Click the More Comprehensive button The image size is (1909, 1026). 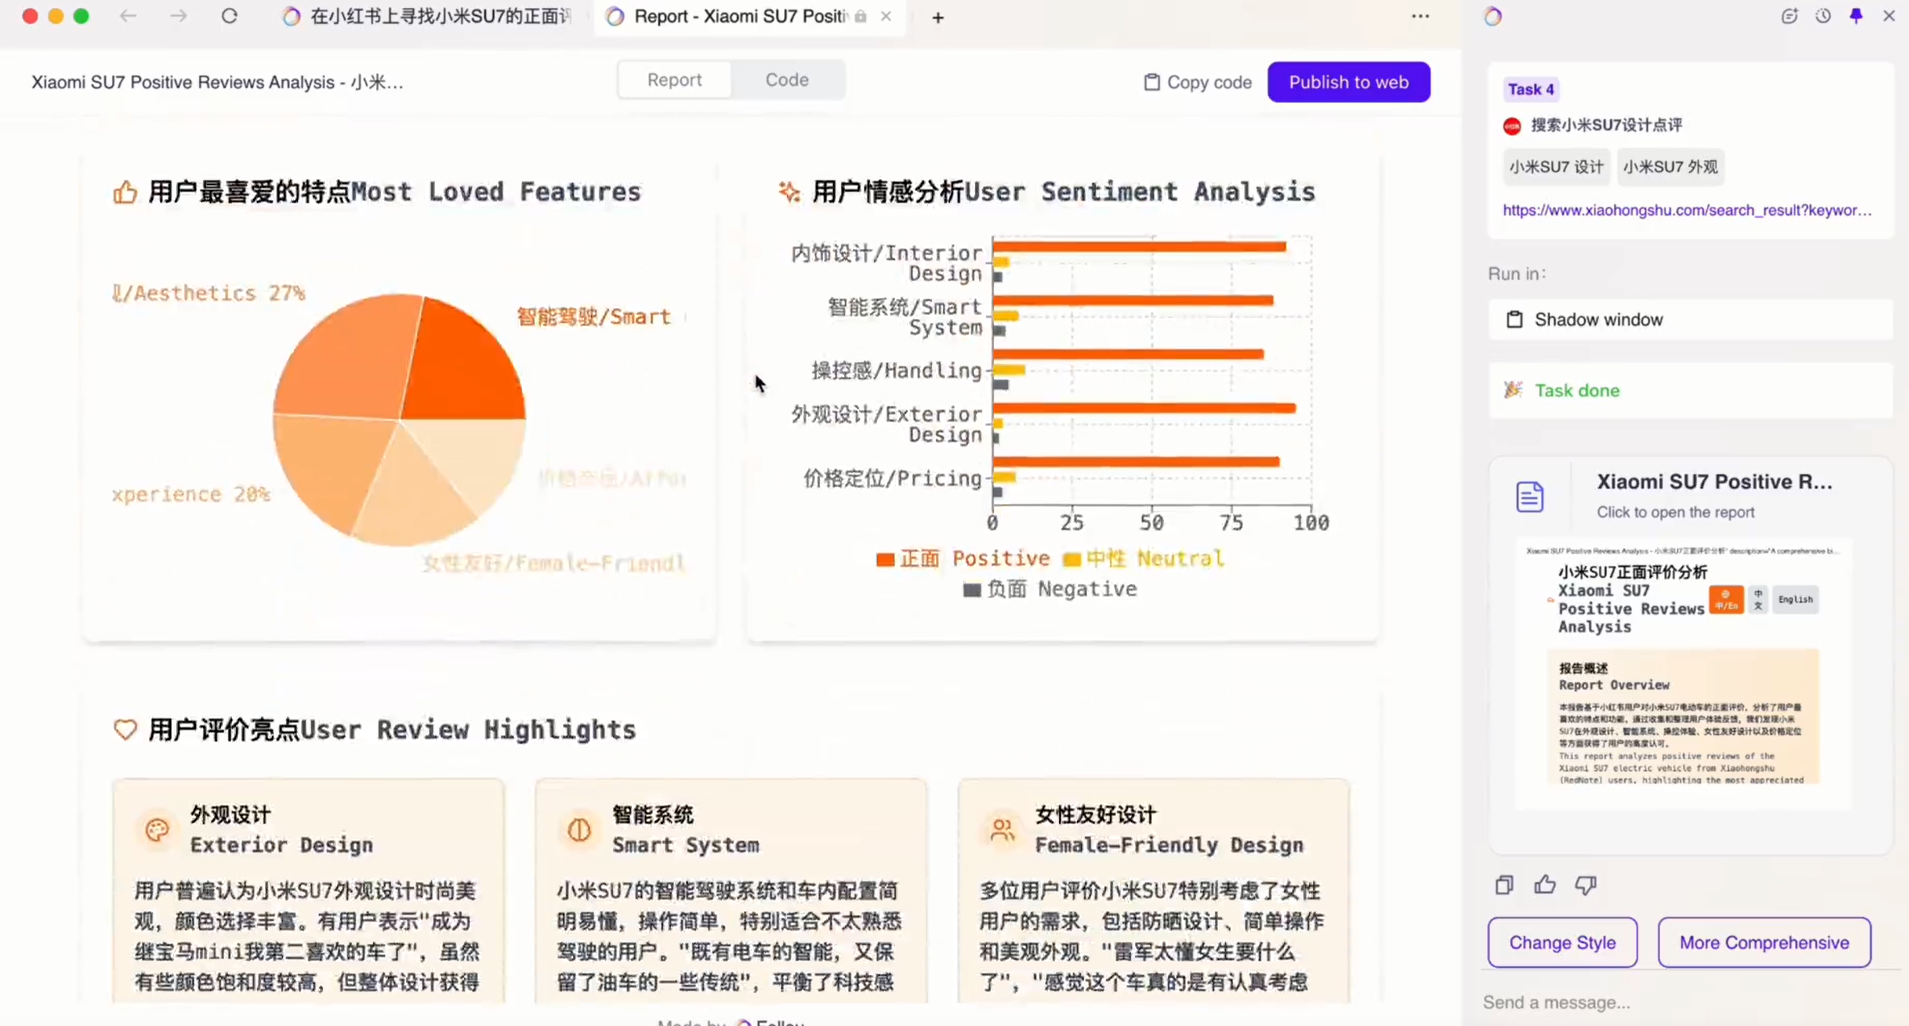pyautogui.click(x=1764, y=942)
